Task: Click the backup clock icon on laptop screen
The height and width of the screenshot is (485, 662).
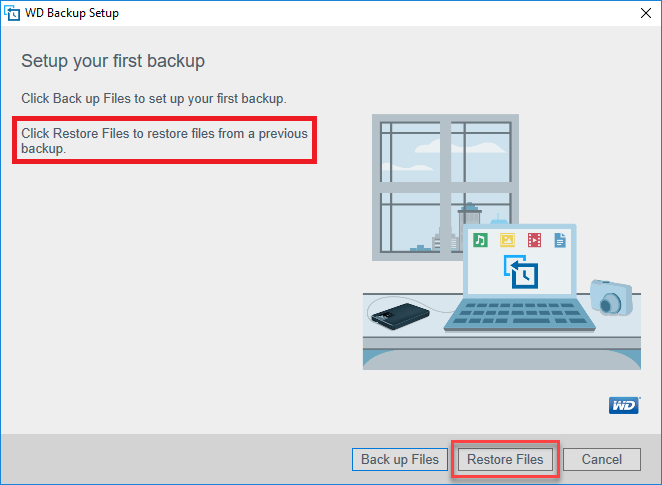Action: 521,272
